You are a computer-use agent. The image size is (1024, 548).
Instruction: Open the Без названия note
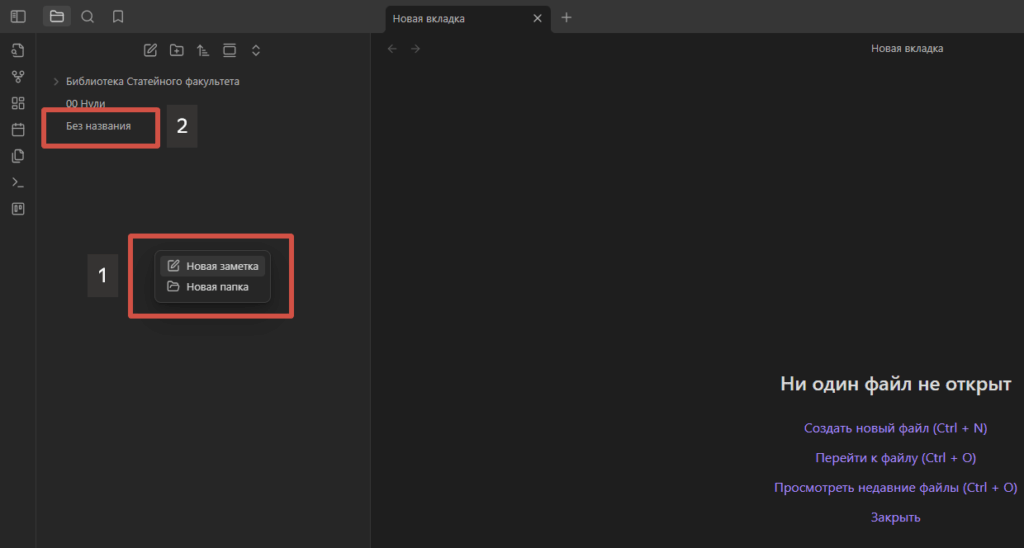(99, 126)
